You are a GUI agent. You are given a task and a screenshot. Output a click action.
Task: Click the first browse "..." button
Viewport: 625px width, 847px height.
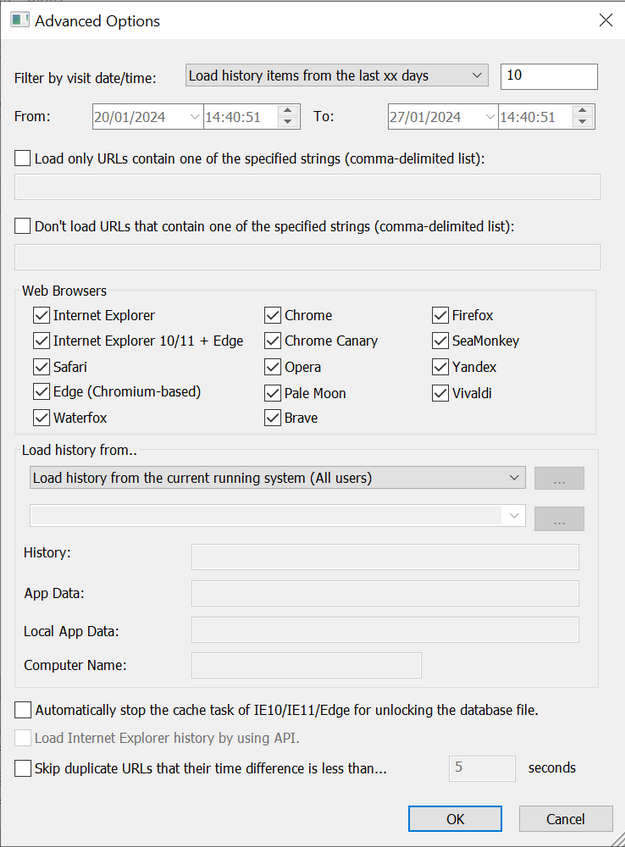click(x=559, y=479)
